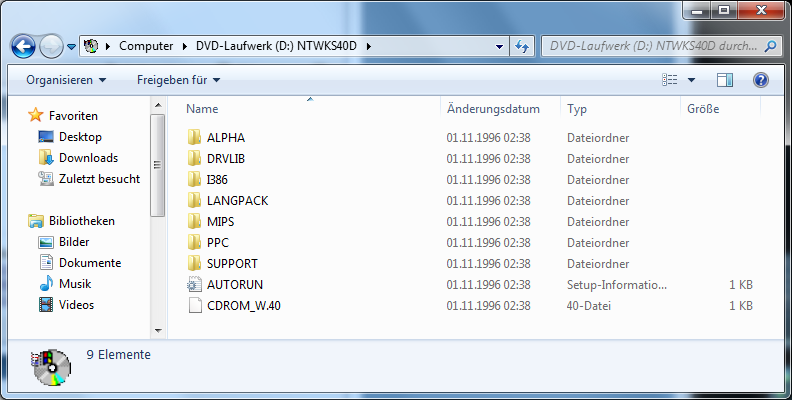
Task: Open address bar history dropdown
Action: click(499, 46)
